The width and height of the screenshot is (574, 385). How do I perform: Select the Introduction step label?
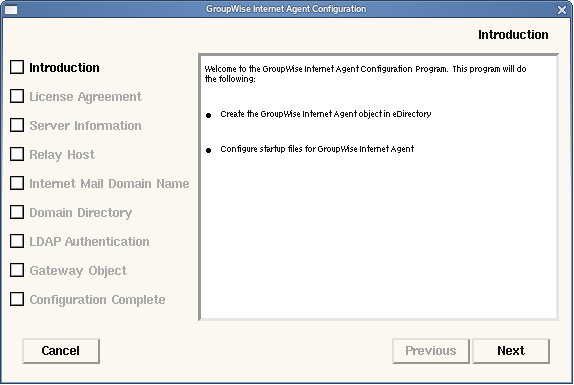[64, 68]
